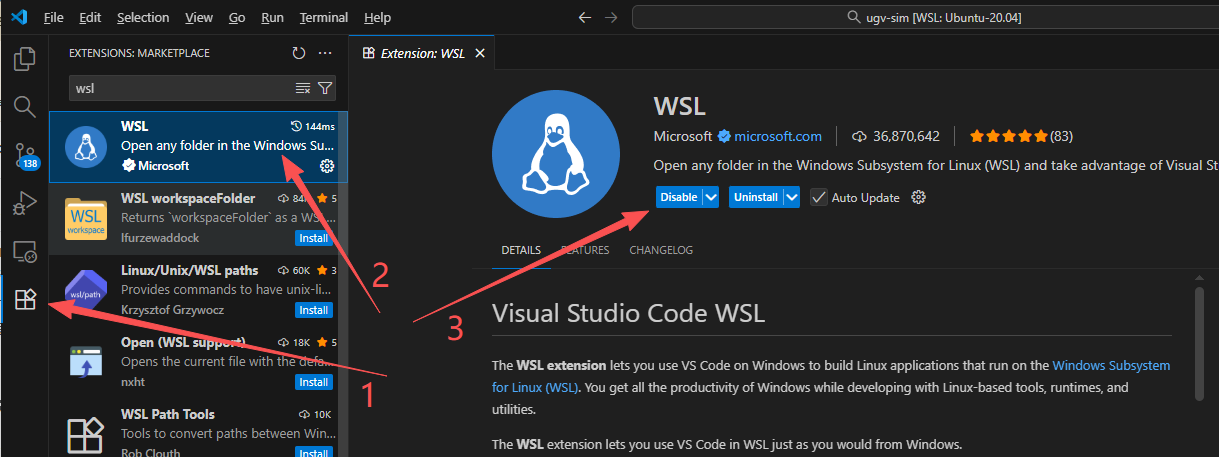Select the WSL Path Tools list entry

pyautogui.click(x=198, y=428)
